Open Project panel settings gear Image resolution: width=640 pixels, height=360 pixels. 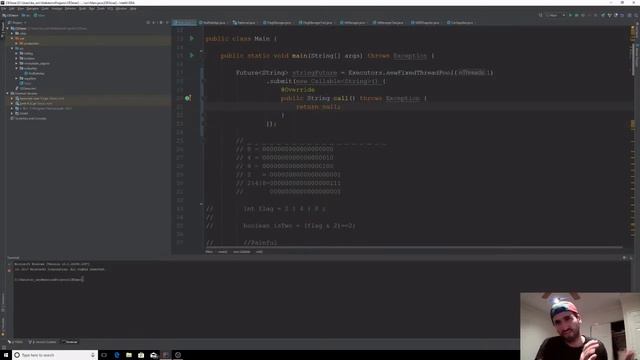point(161,22)
